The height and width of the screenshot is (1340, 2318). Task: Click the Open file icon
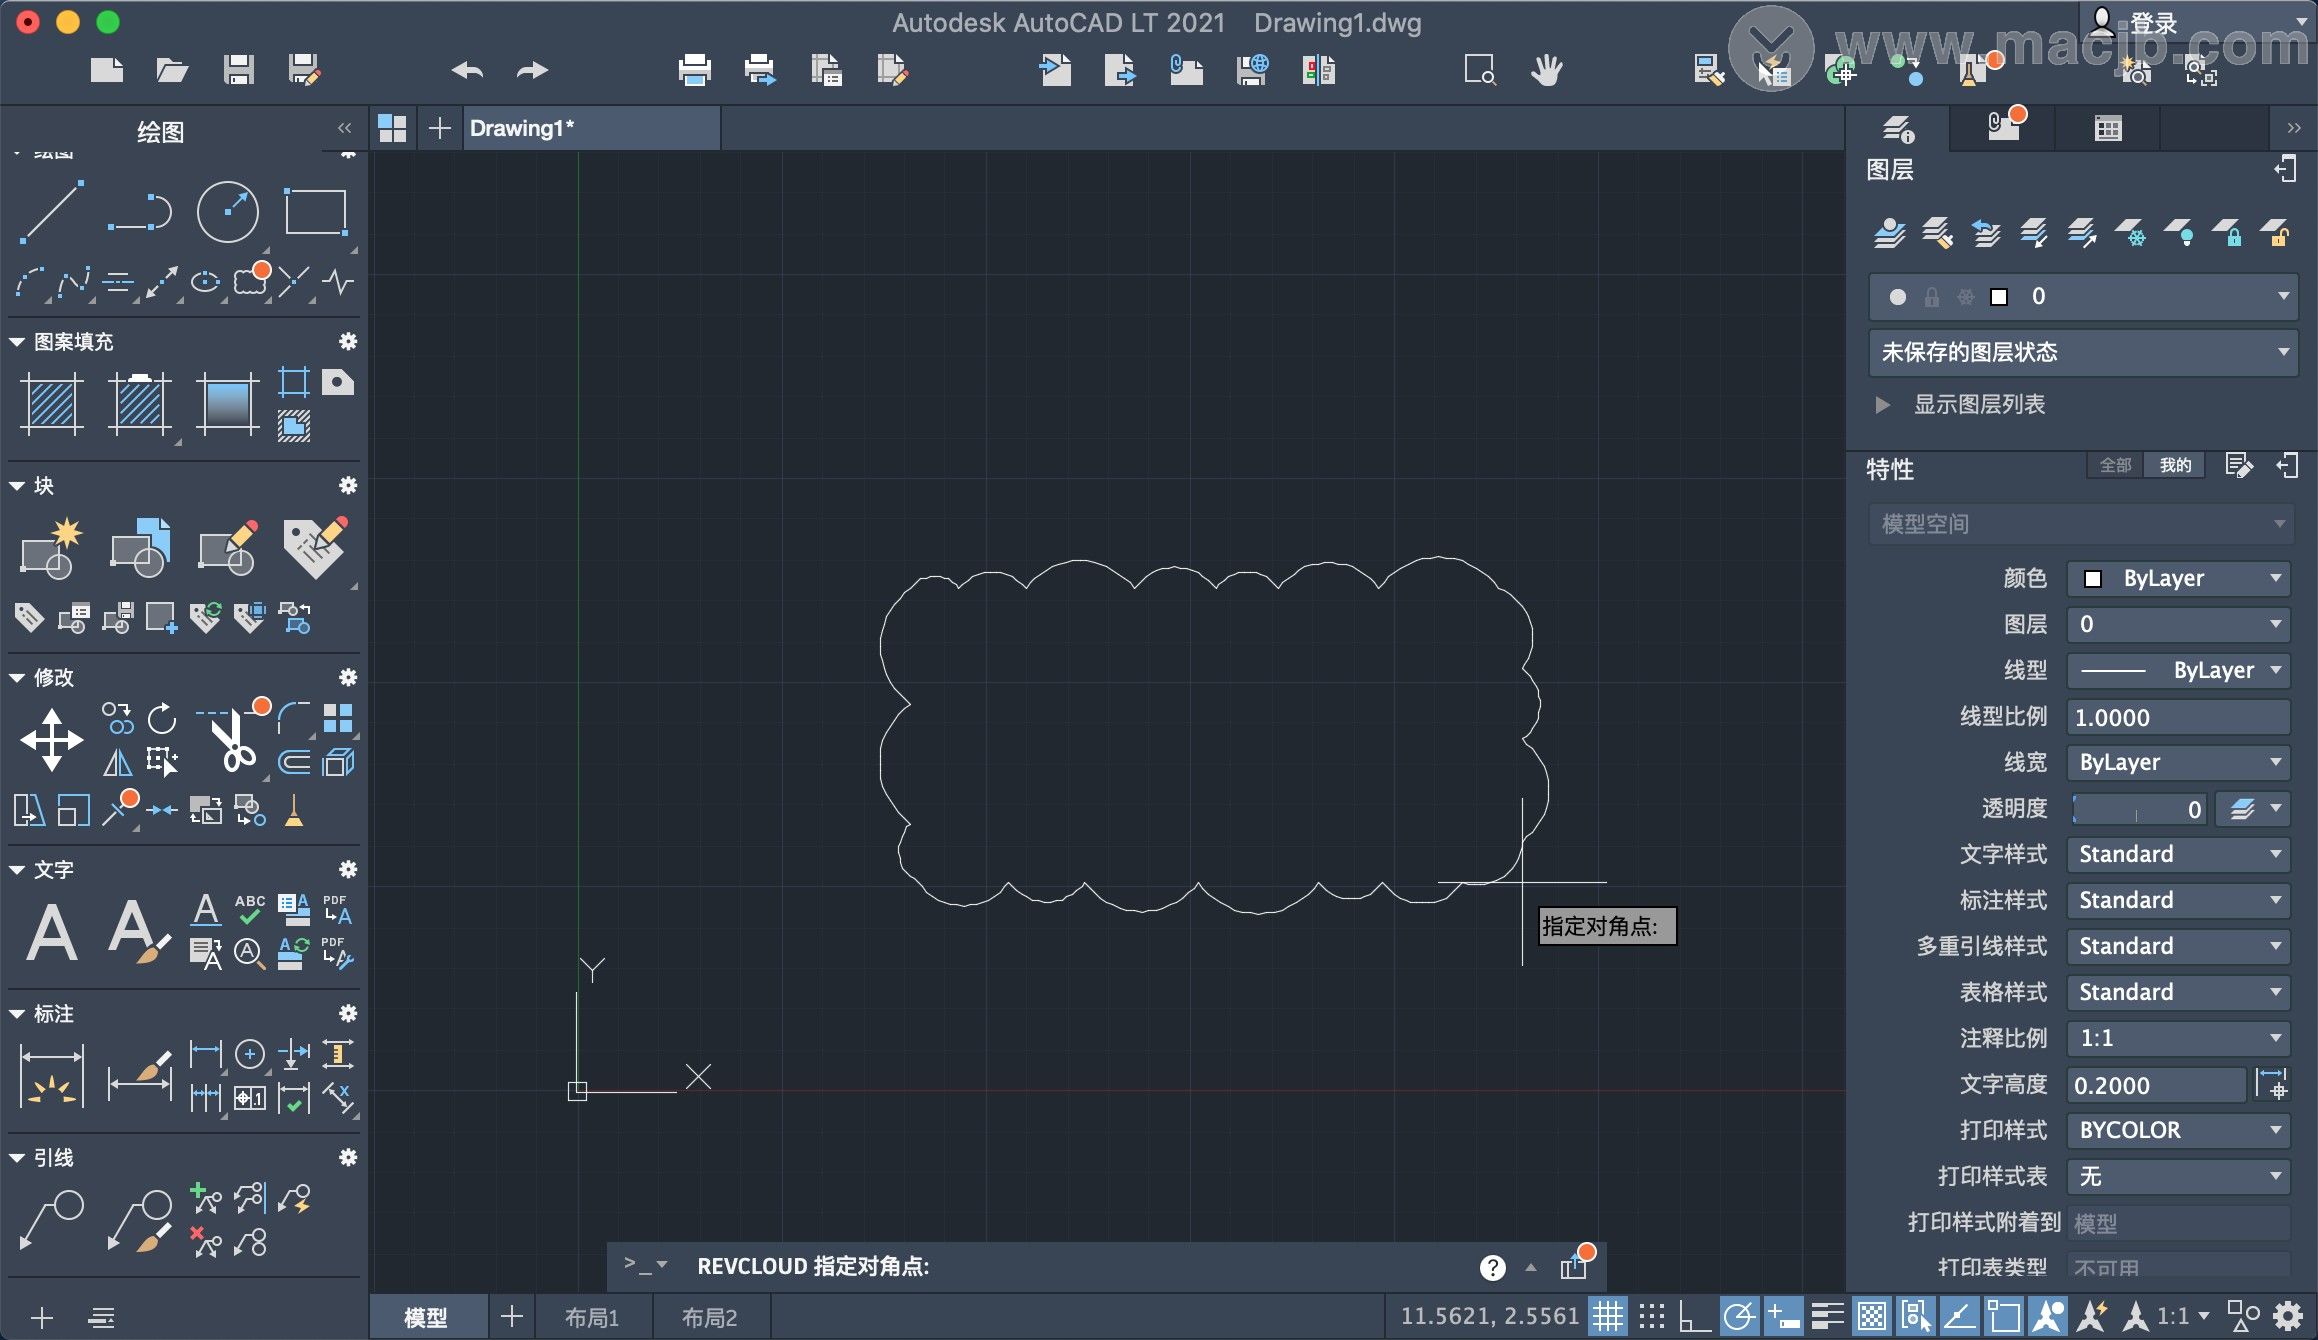pyautogui.click(x=172, y=70)
